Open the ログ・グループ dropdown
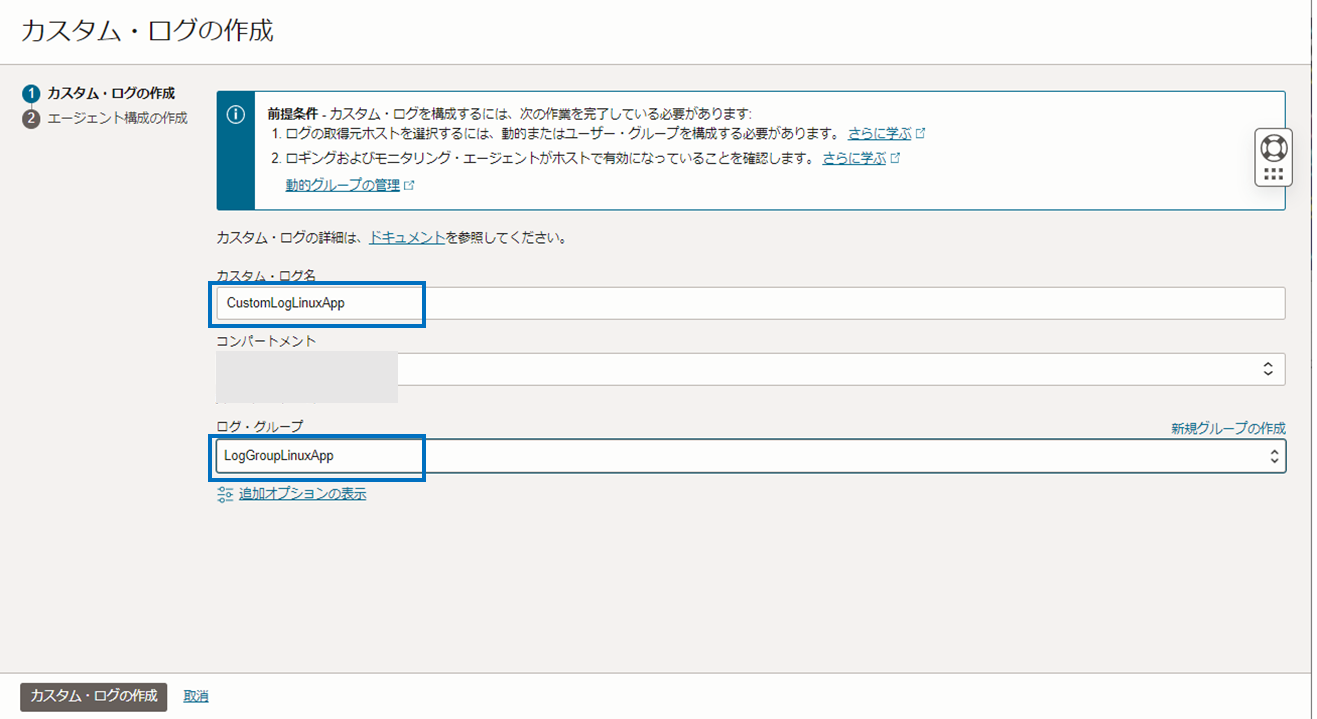 (751, 456)
